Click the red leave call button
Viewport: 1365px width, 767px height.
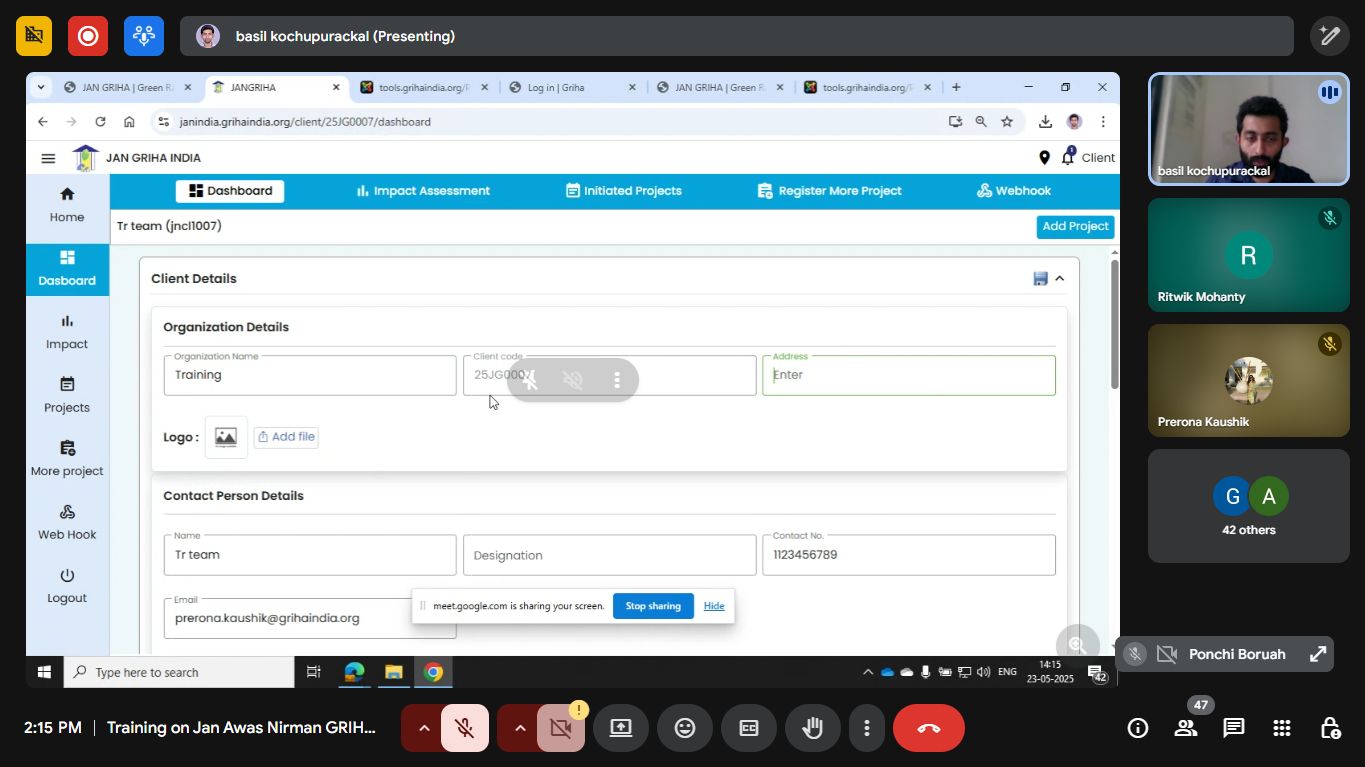pyautogui.click(x=928, y=728)
